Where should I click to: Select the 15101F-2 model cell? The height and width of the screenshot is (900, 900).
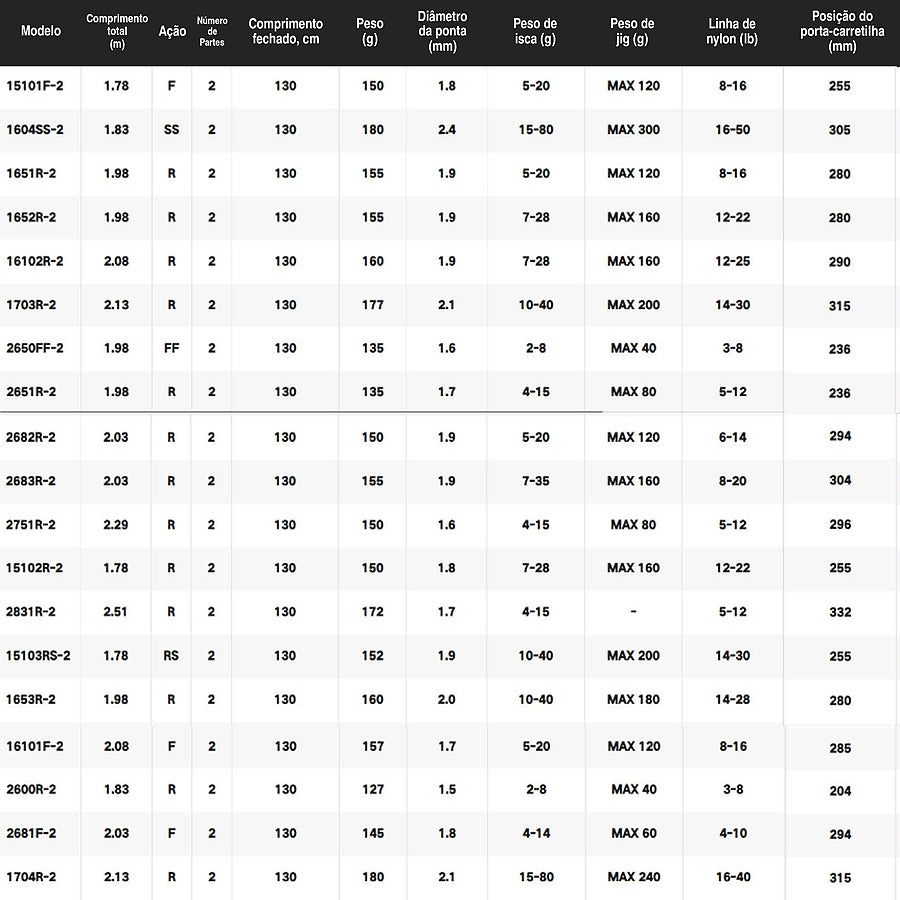[x=35, y=86]
